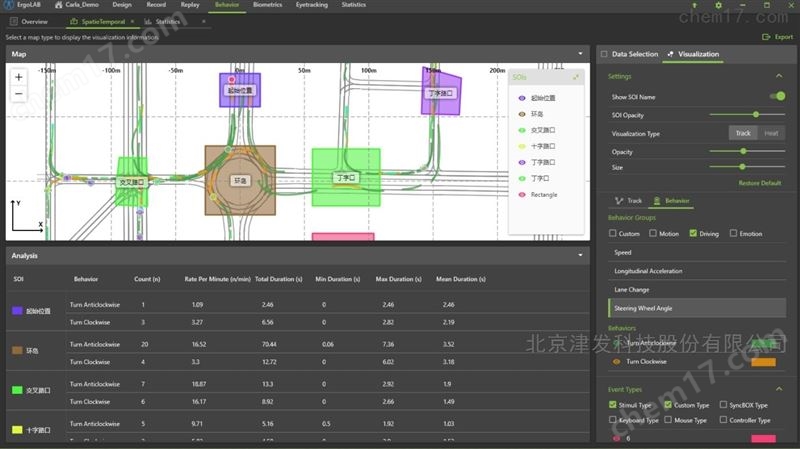
Task: Click the ErgoLAB logo icon
Action: click(x=9, y=5)
